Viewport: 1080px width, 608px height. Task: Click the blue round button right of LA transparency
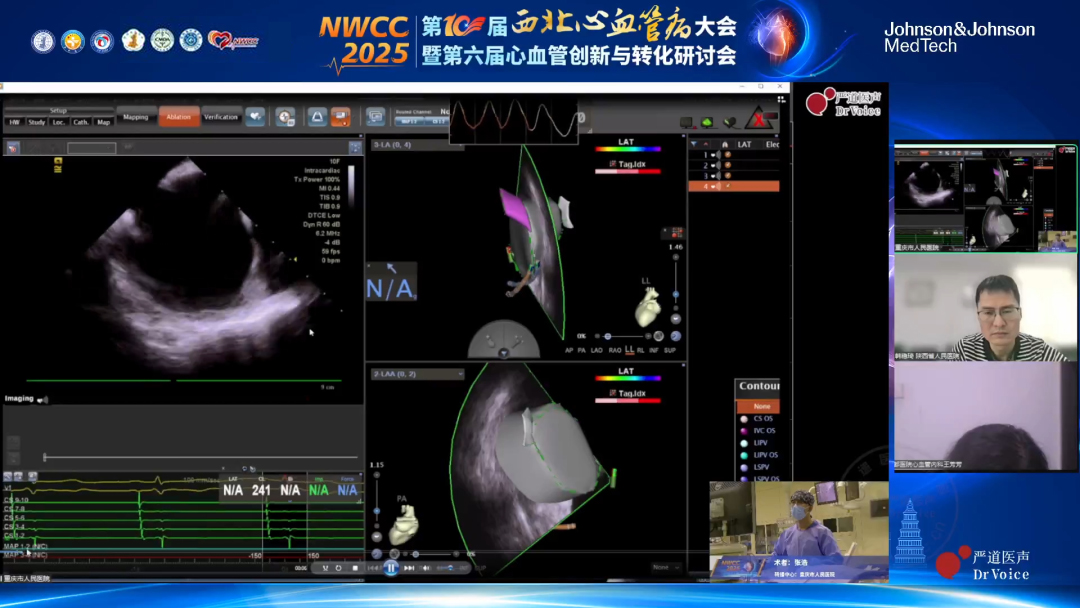click(676, 336)
